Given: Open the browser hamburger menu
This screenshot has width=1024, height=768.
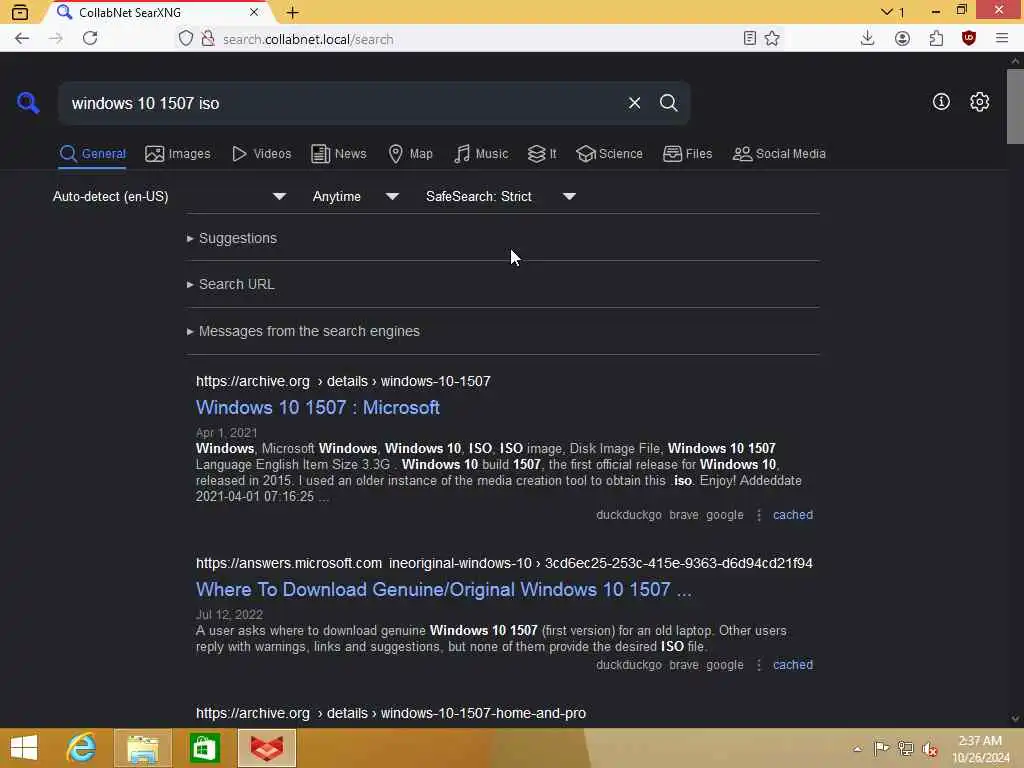Looking at the screenshot, I should point(1002,39).
